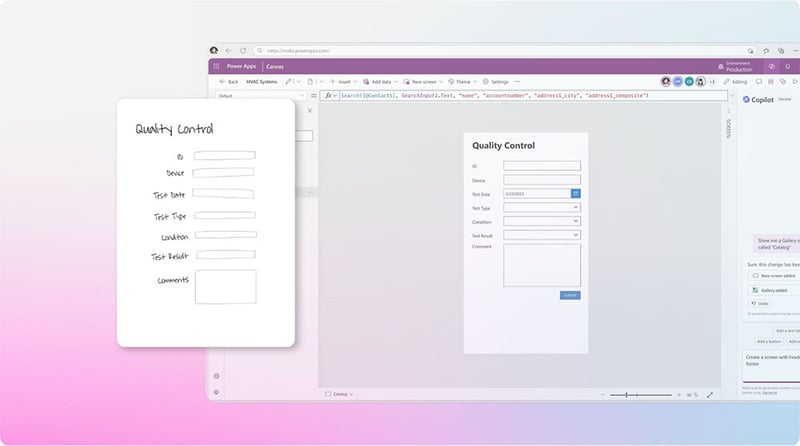Screen dimensions: 800x446
Task: Click Back in Power Apps toolbar
Action: point(229,82)
